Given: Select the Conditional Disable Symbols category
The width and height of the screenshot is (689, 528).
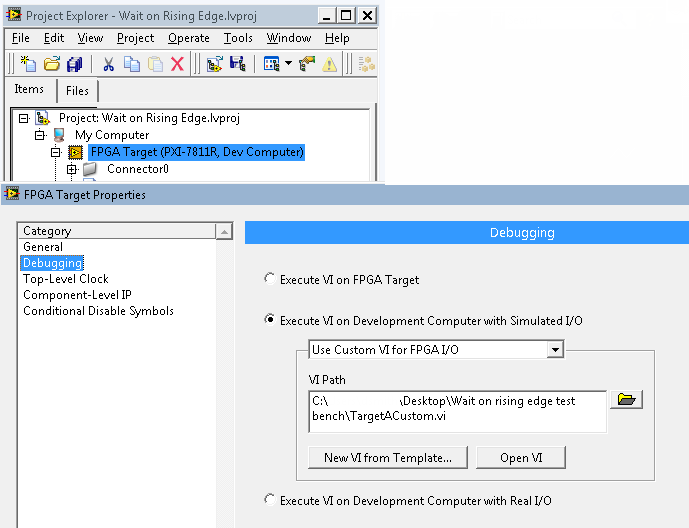Looking at the screenshot, I should (x=98, y=311).
